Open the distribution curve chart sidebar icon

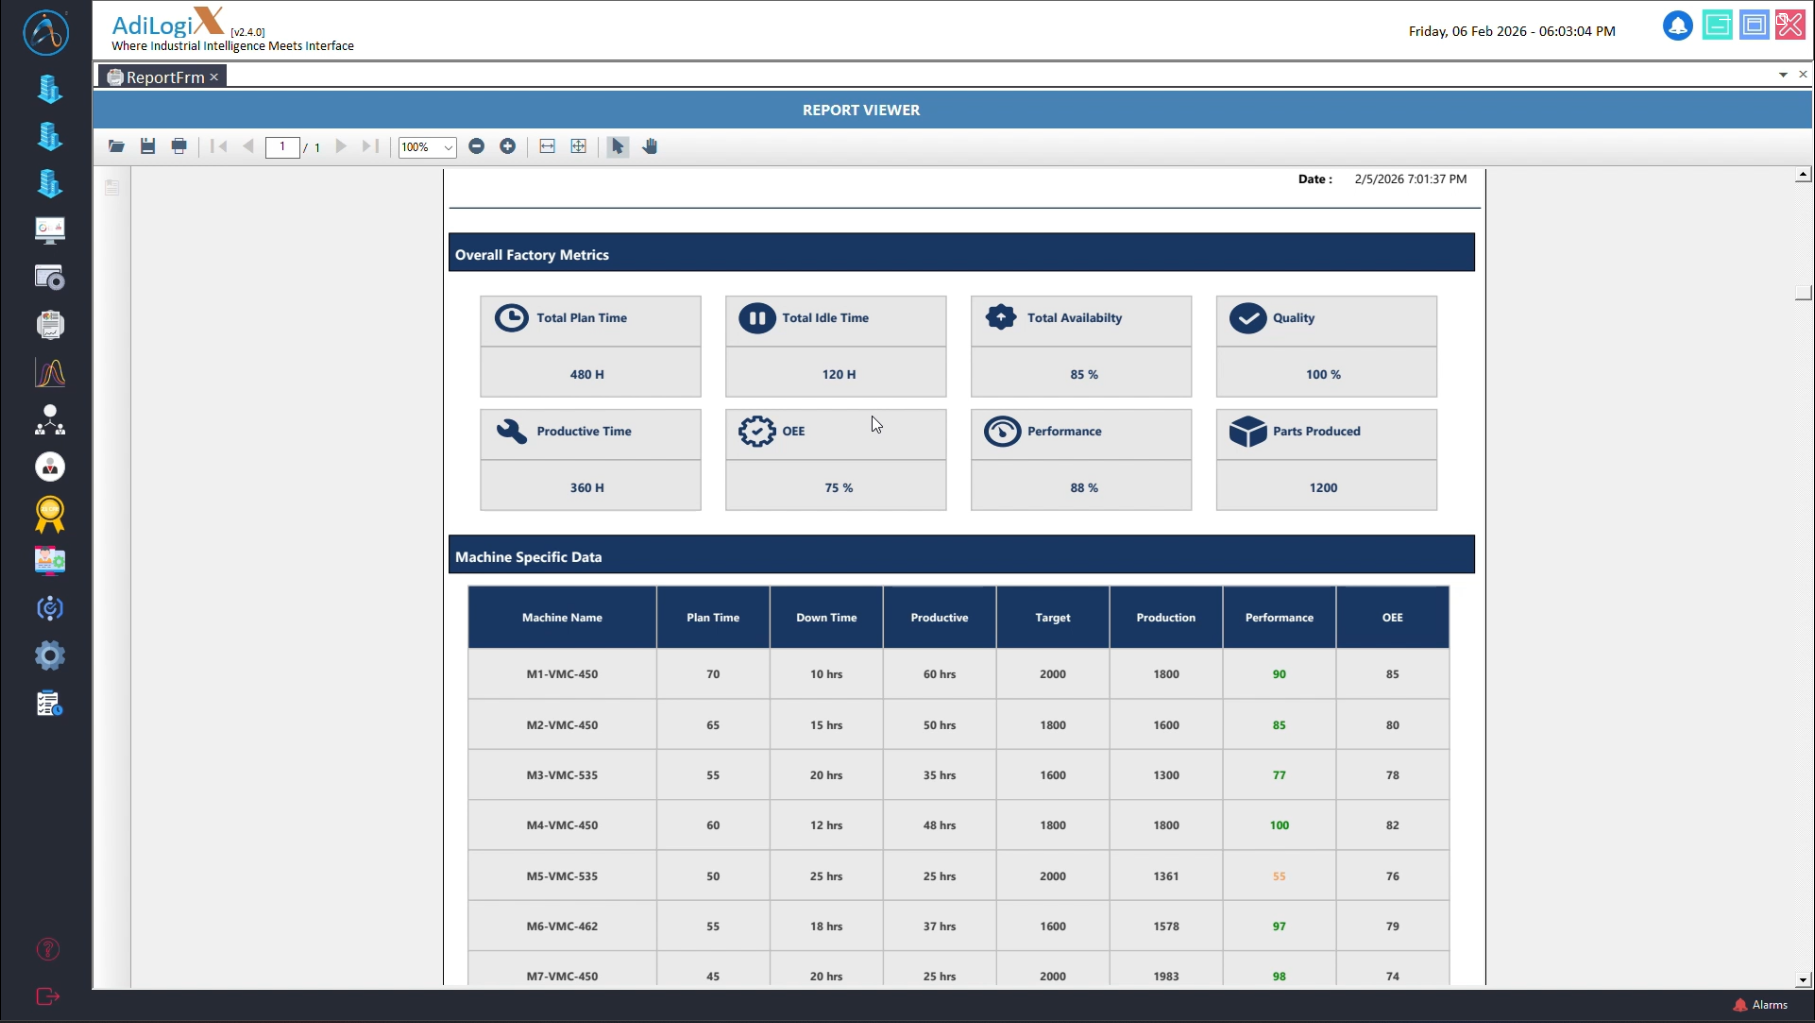pos(49,373)
